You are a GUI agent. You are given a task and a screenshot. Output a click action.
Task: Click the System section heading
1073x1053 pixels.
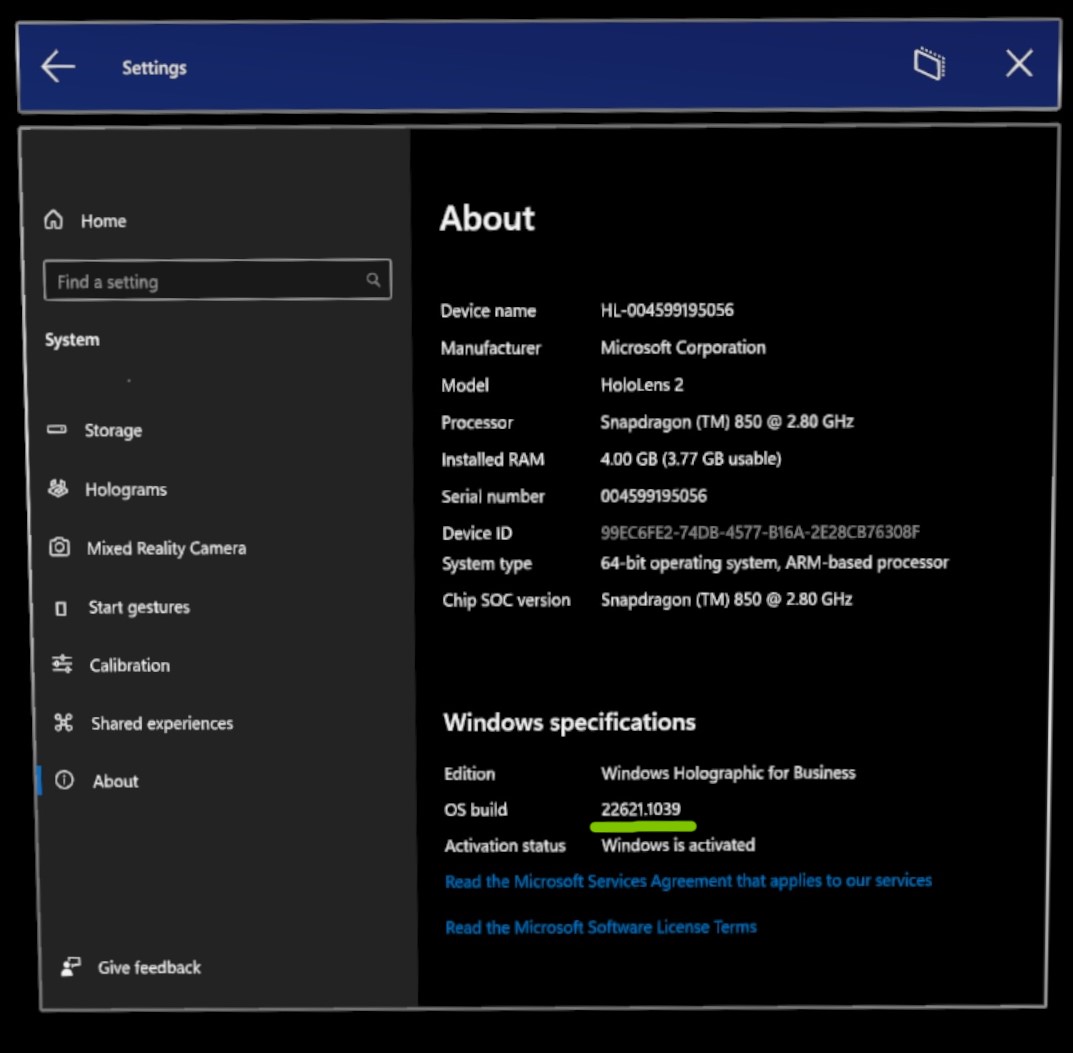(71, 339)
